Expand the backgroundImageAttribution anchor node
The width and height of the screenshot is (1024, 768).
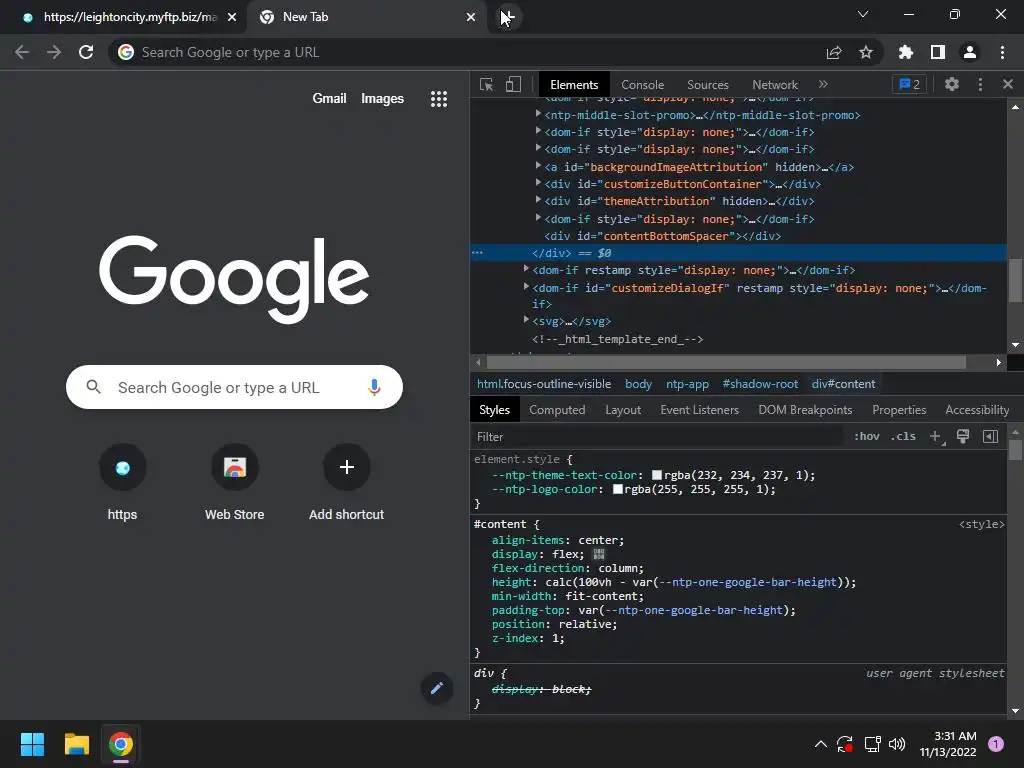click(538, 167)
